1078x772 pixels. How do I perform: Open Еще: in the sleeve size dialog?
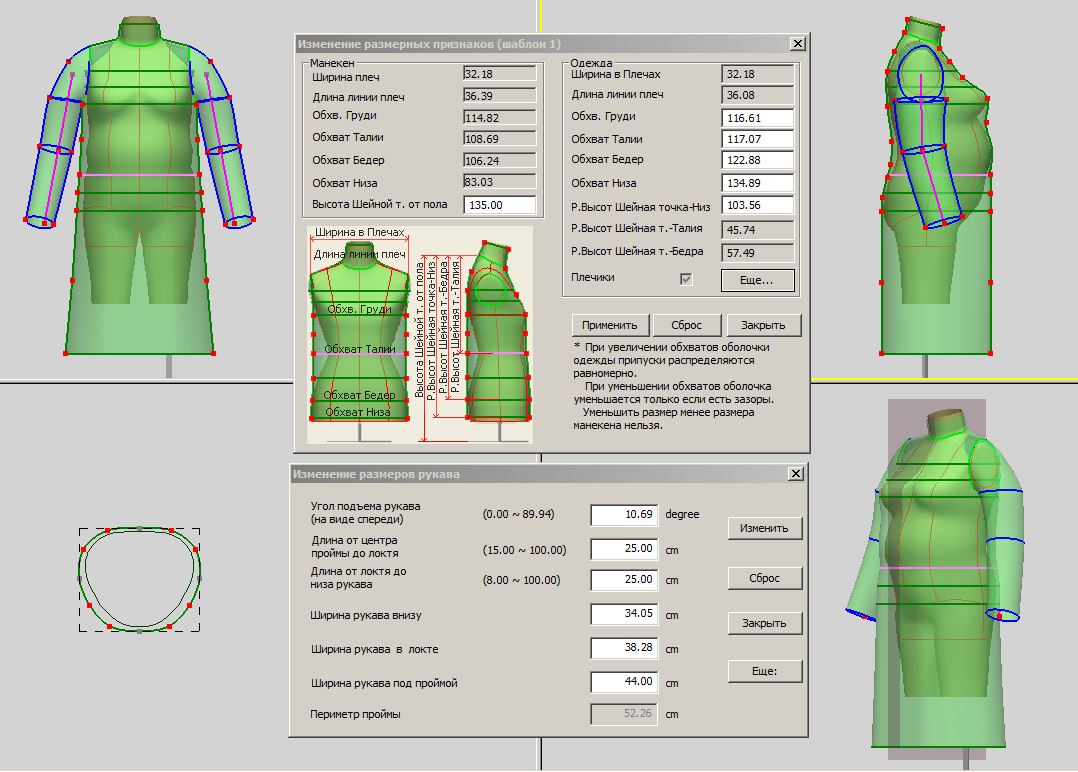pos(764,671)
